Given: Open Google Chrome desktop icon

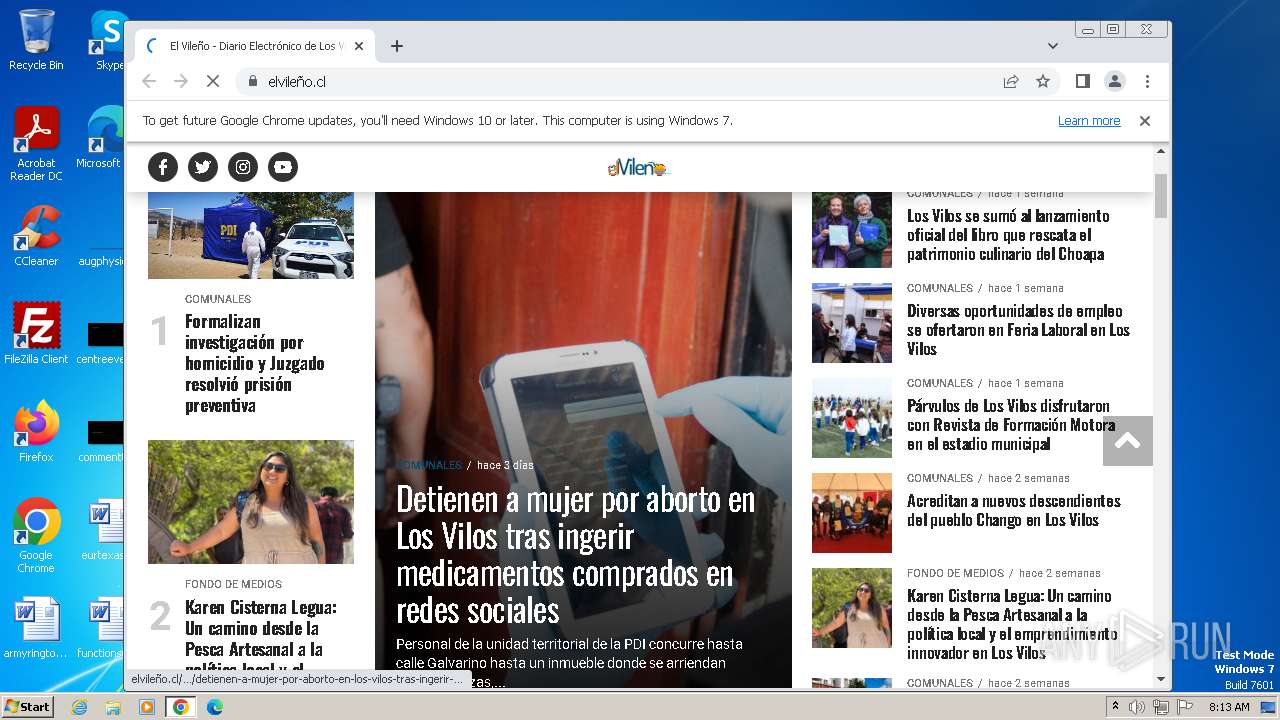Looking at the screenshot, I should pyautogui.click(x=36, y=535).
